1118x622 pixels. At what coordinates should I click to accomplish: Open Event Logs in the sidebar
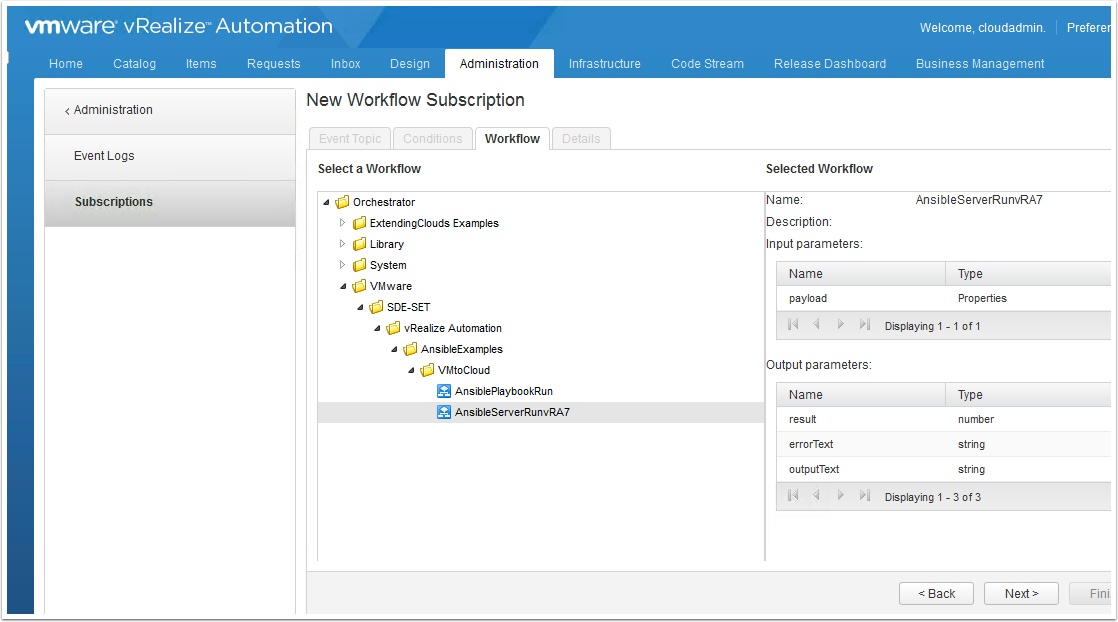(x=170, y=157)
